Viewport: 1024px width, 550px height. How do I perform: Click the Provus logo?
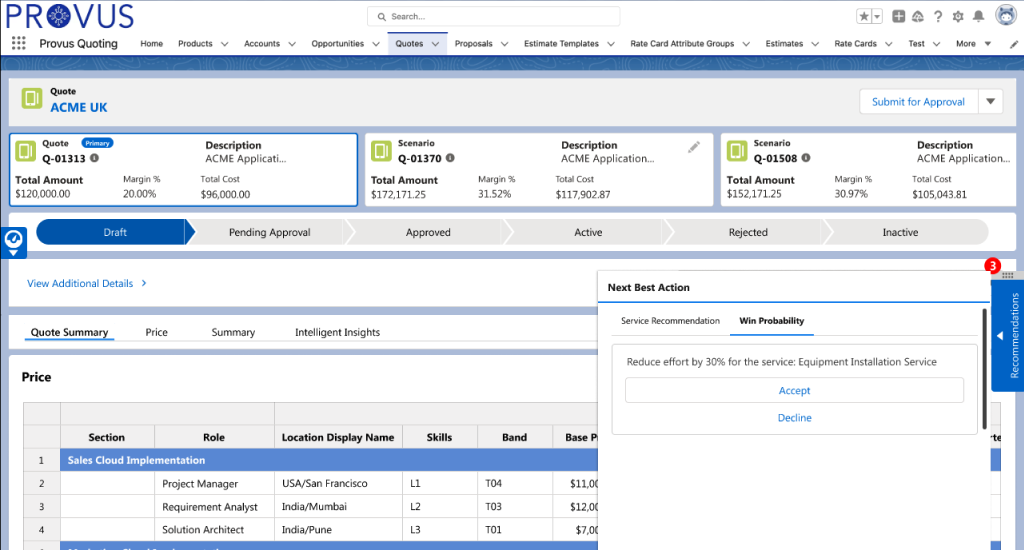70,16
